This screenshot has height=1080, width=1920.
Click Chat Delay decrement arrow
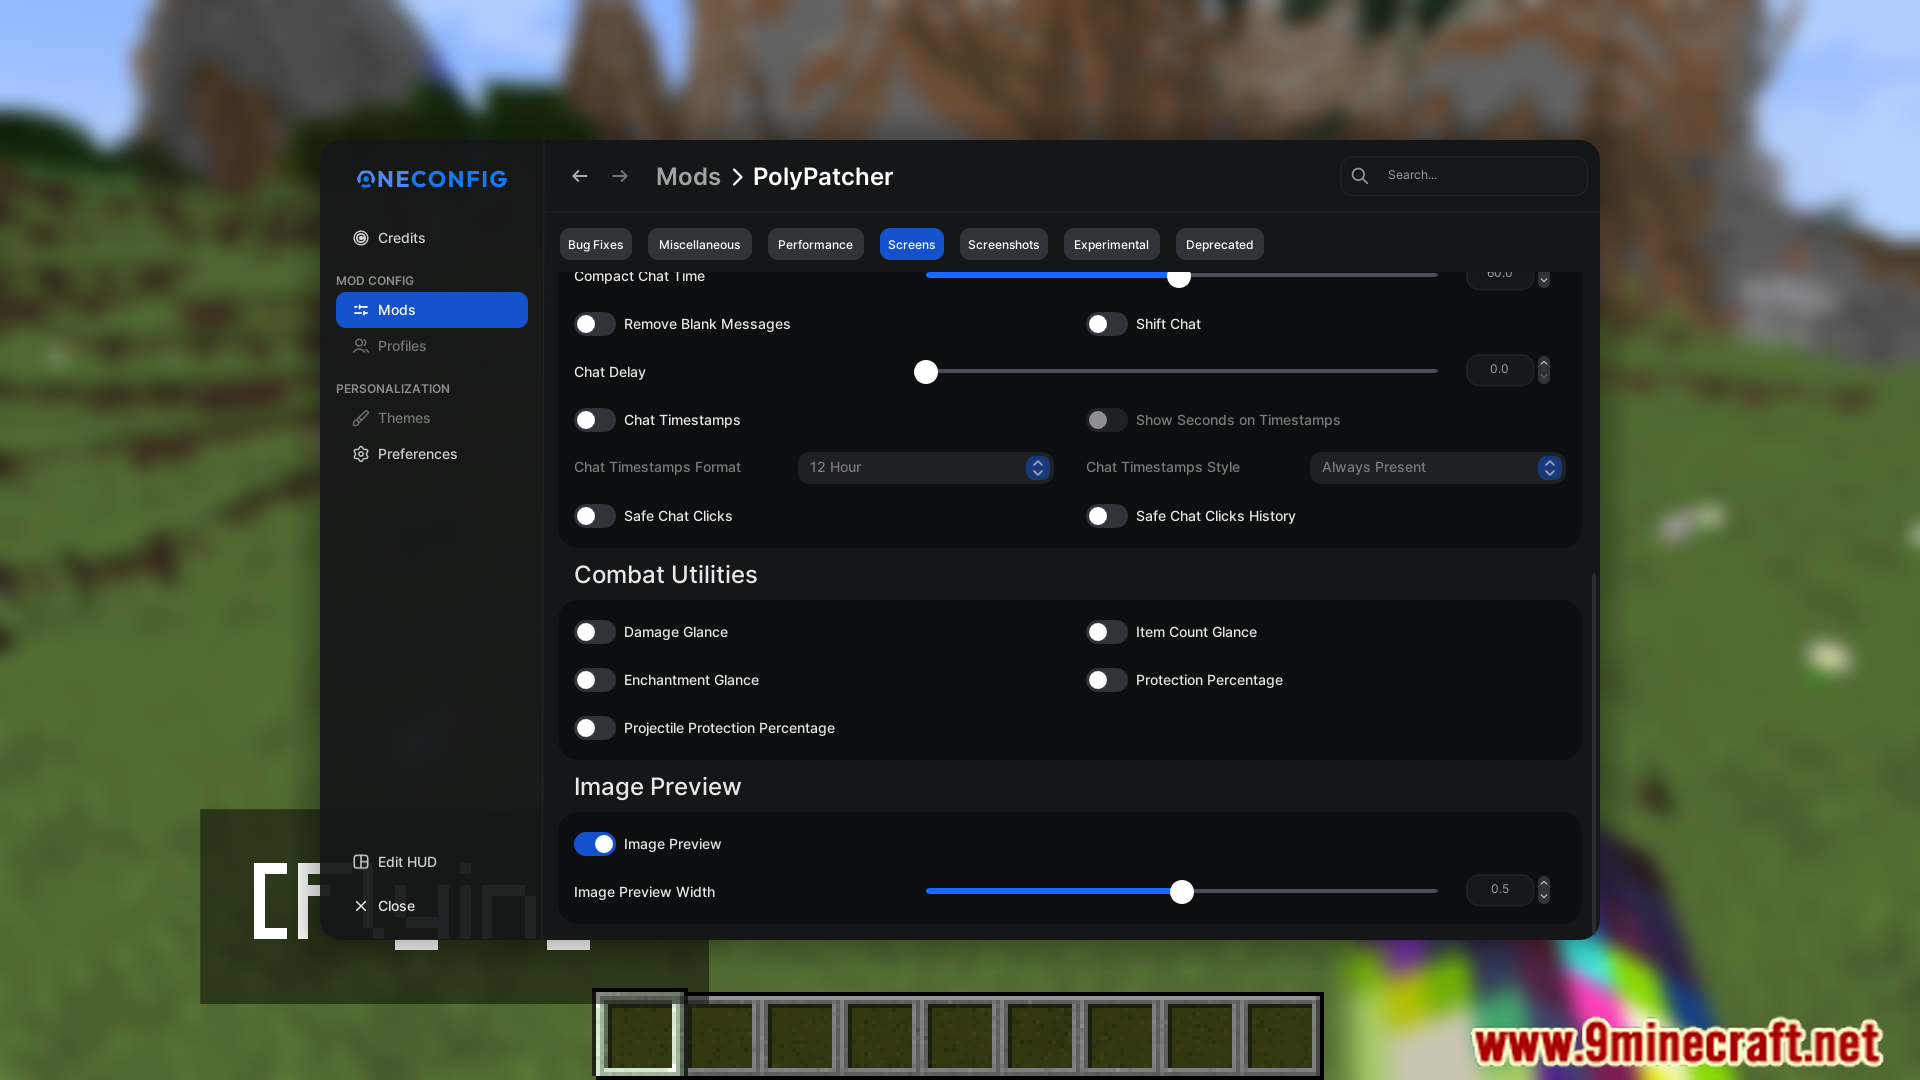[1544, 377]
